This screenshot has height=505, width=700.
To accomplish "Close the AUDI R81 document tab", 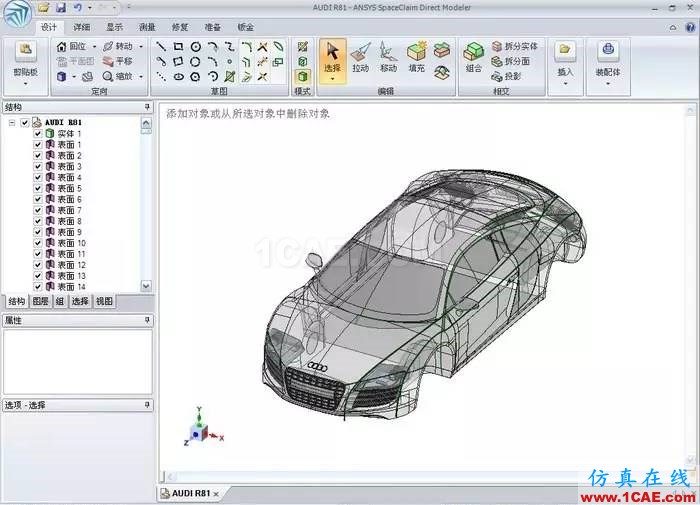I will pos(216,494).
